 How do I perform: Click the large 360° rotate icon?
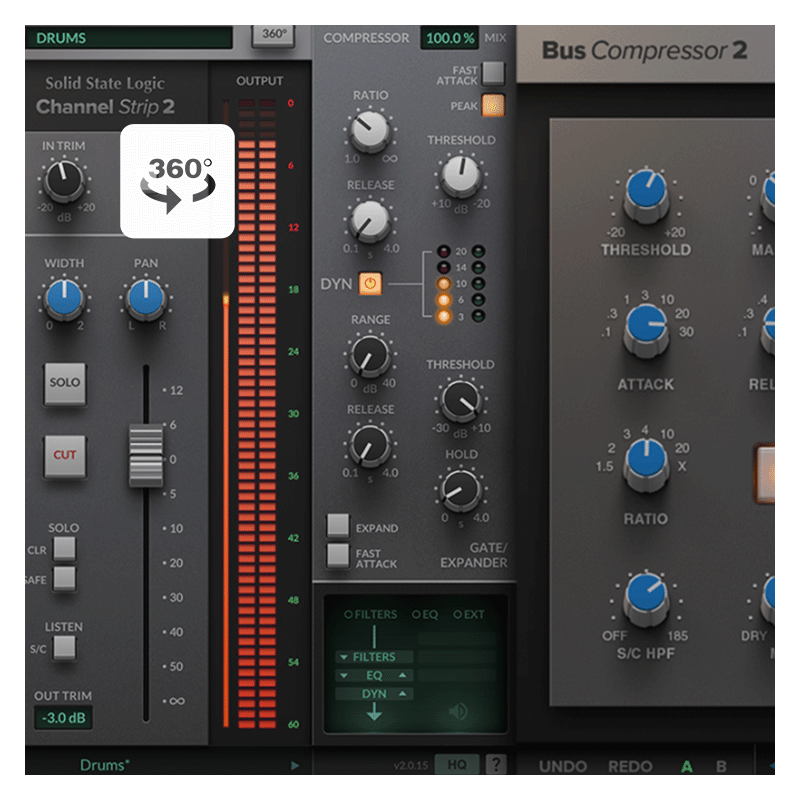pyautogui.click(x=178, y=181)
